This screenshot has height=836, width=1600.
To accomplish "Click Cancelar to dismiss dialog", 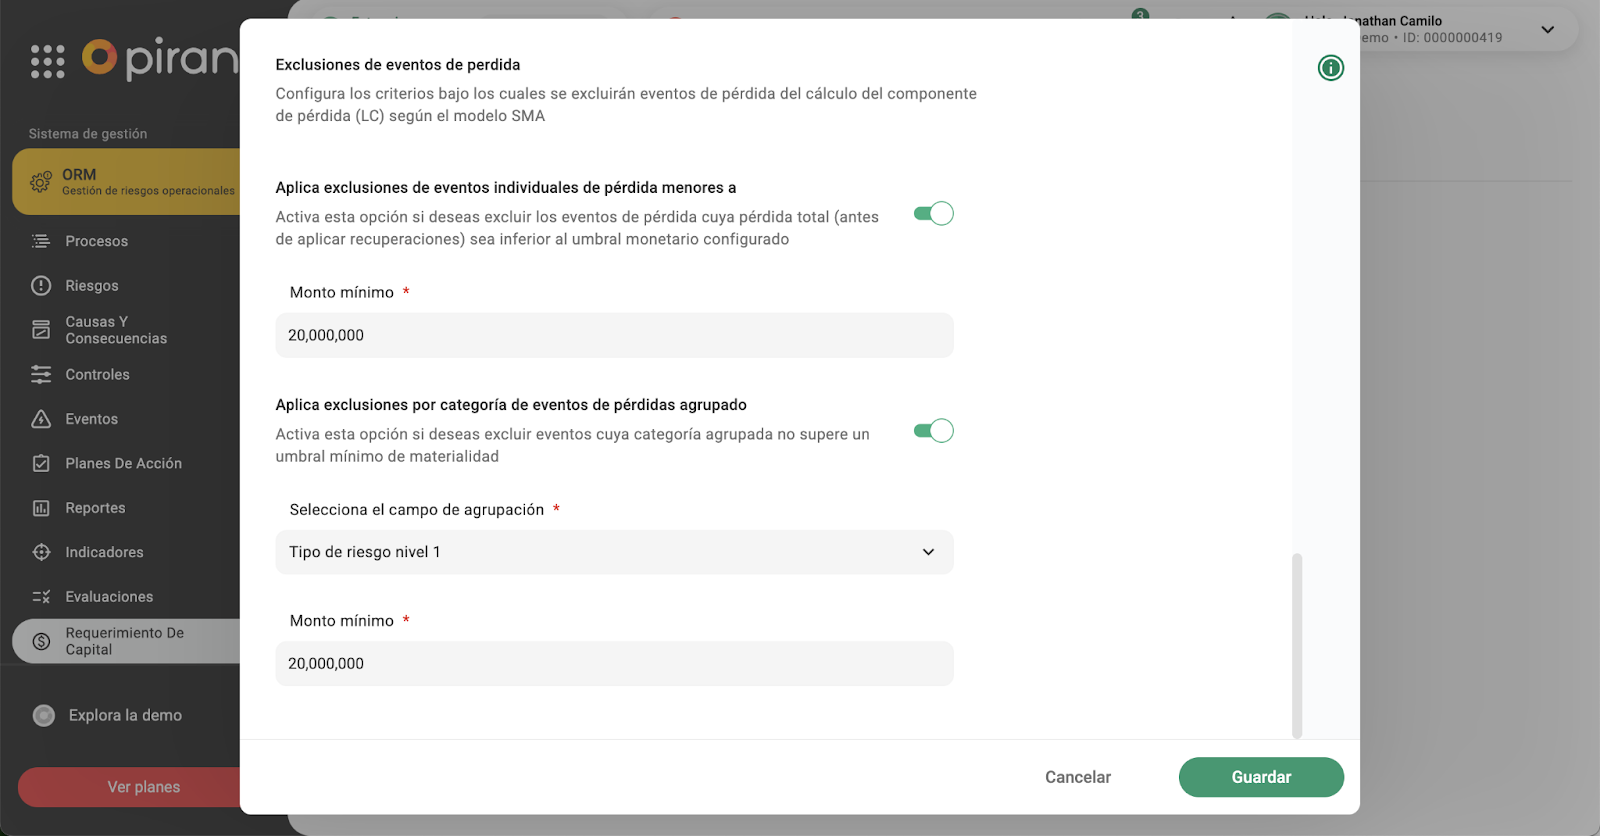I will pyautogui.click(x=1077, y=777).
